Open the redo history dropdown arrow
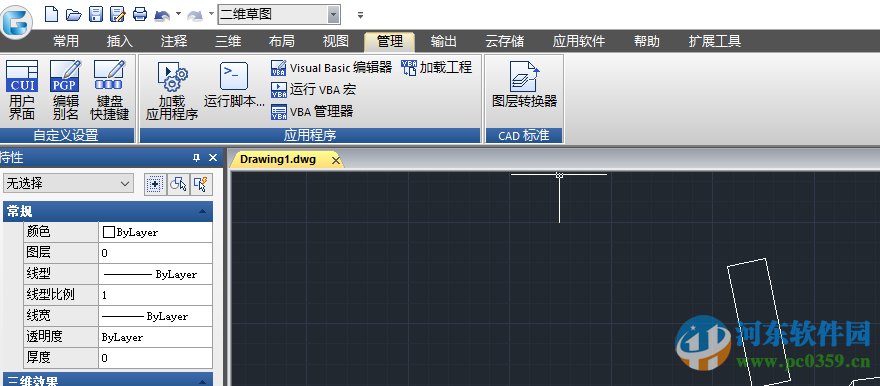 [211, 14]
